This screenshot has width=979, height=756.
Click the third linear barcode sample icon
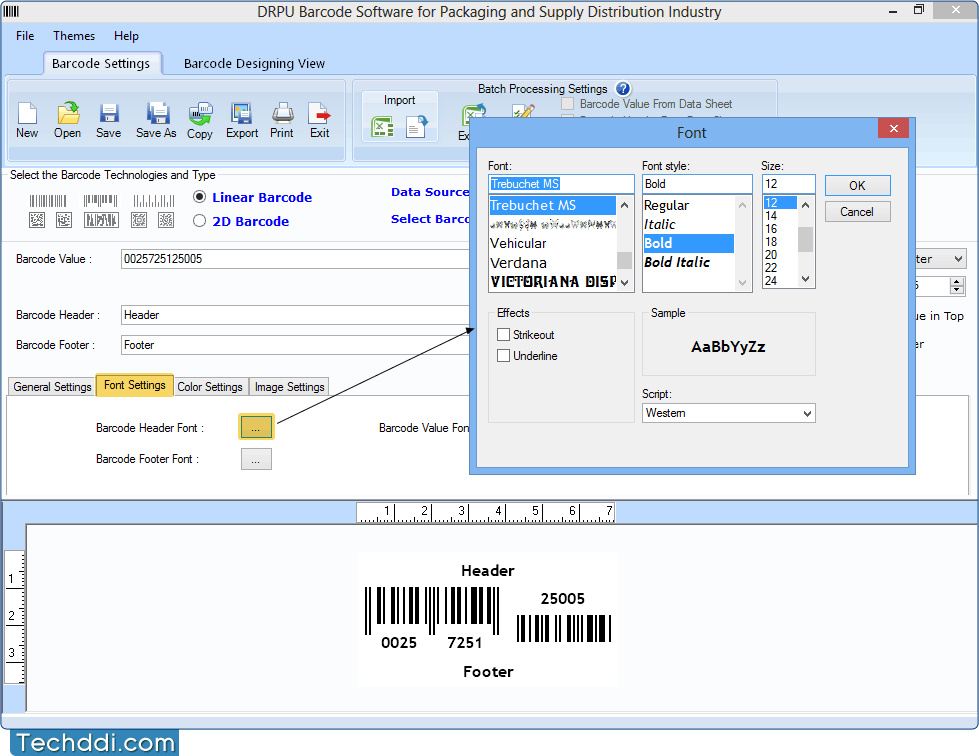click(154, 201)
